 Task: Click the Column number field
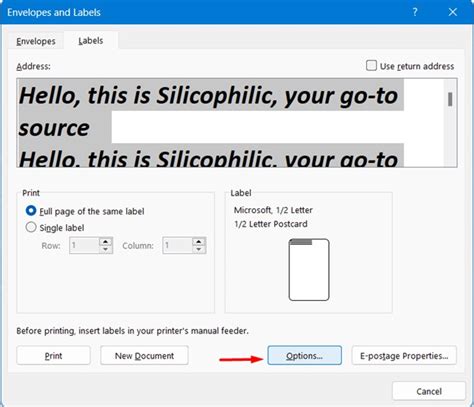[x=178, y=245]
